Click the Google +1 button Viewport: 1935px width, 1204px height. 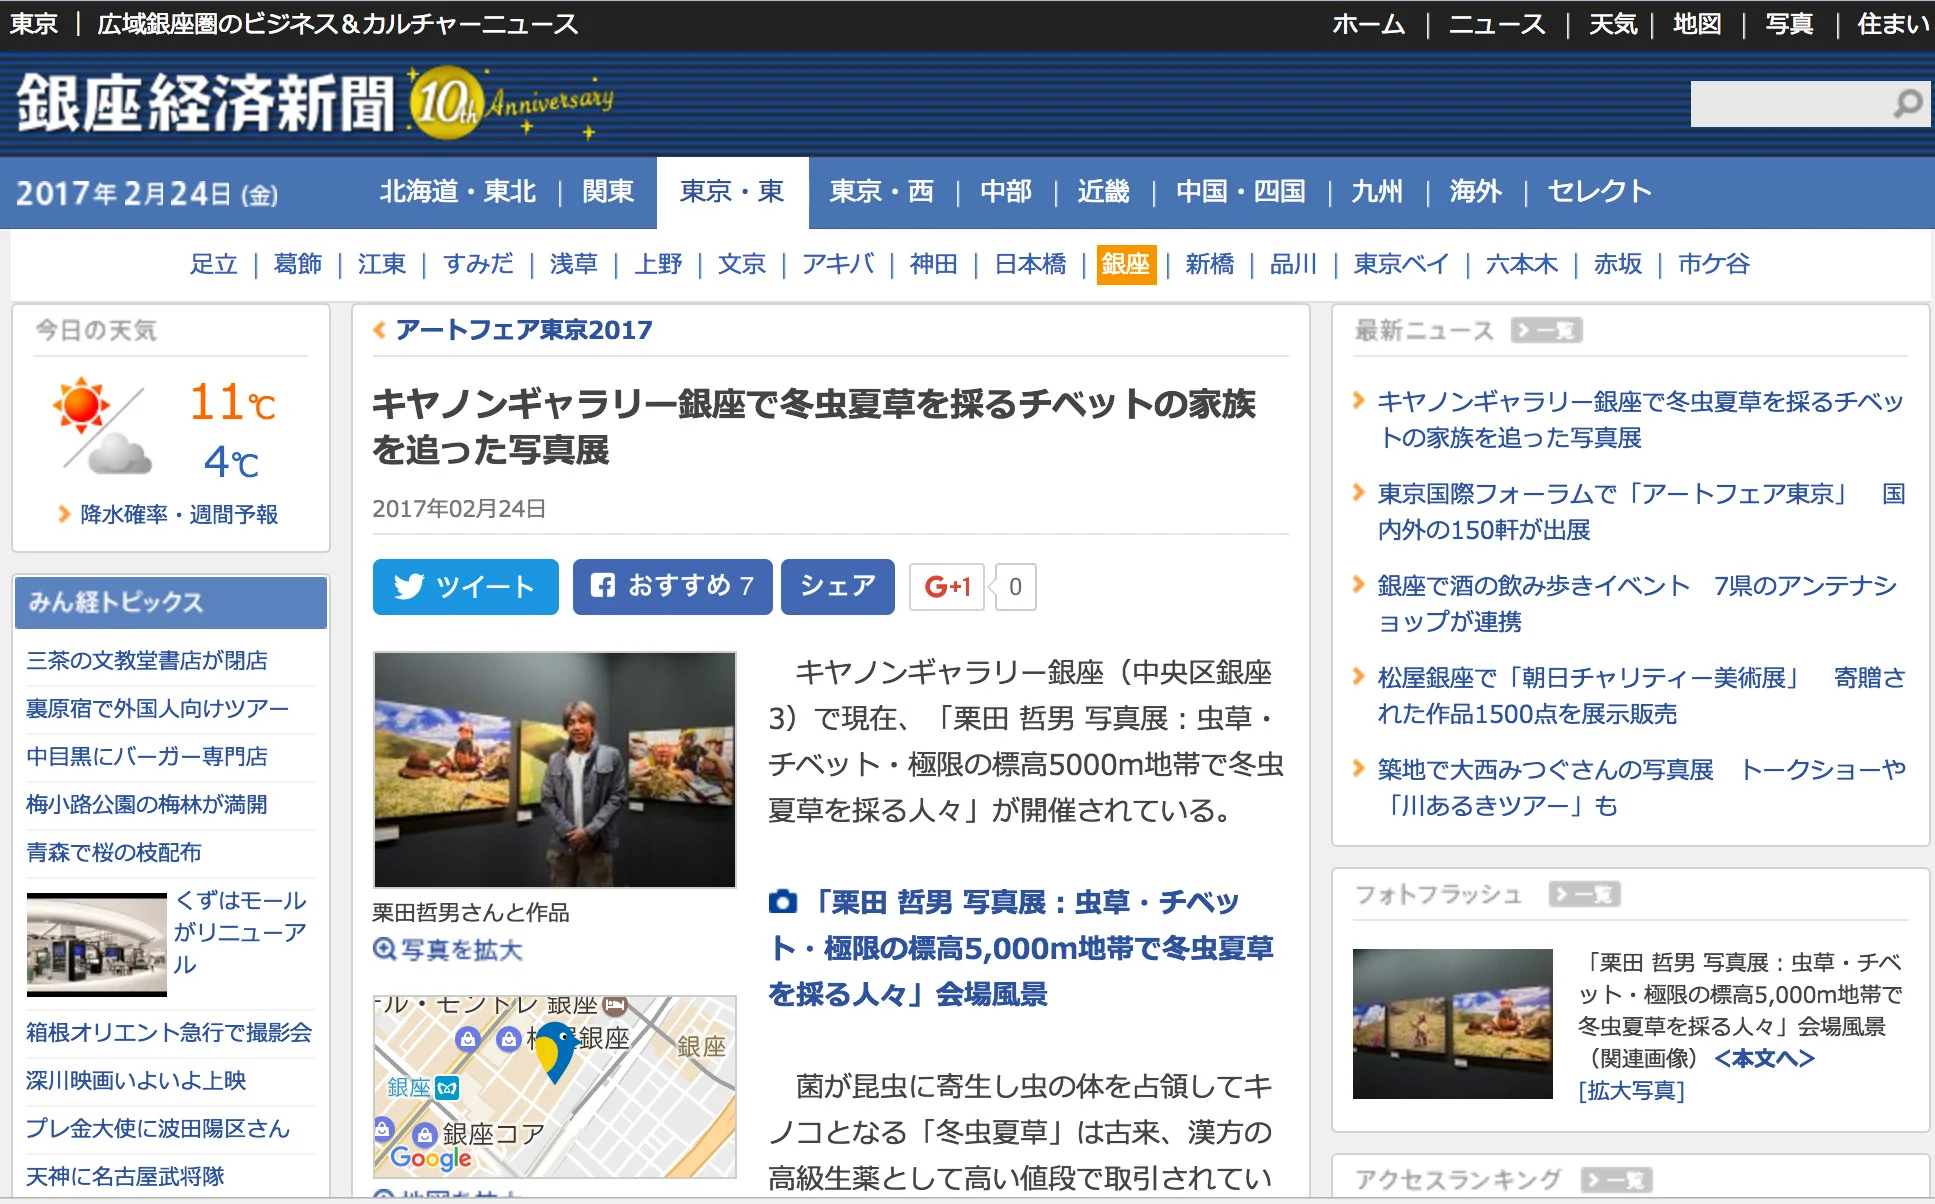947,587
